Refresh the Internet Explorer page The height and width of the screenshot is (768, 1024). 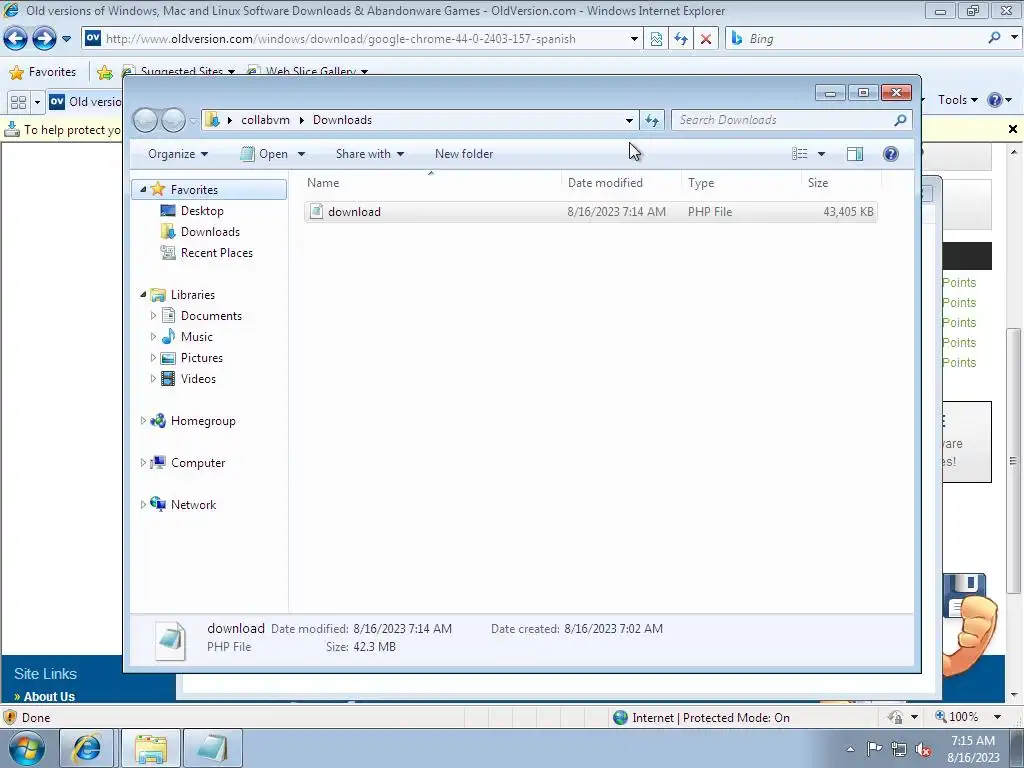pos(681,39)
